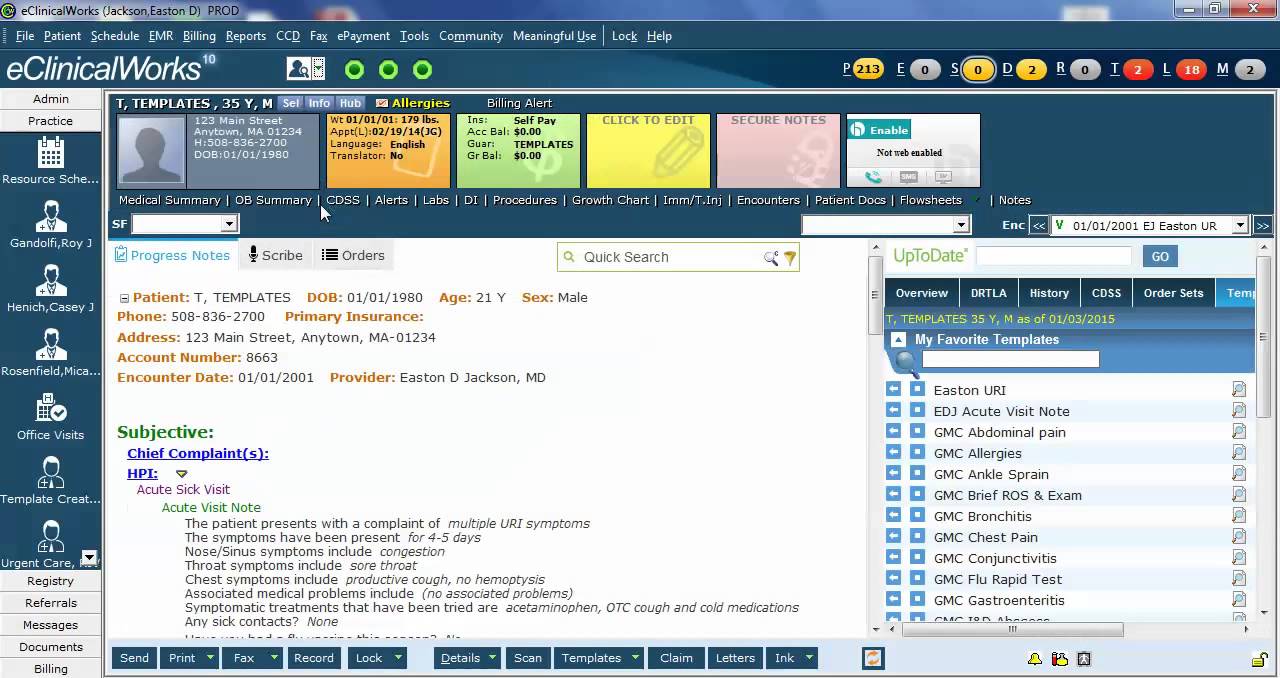Image resolution: width=1280 pixels, height=678 pixels.
Task: Open the Chief Complaint(s) link
Action: coord(198,454)
